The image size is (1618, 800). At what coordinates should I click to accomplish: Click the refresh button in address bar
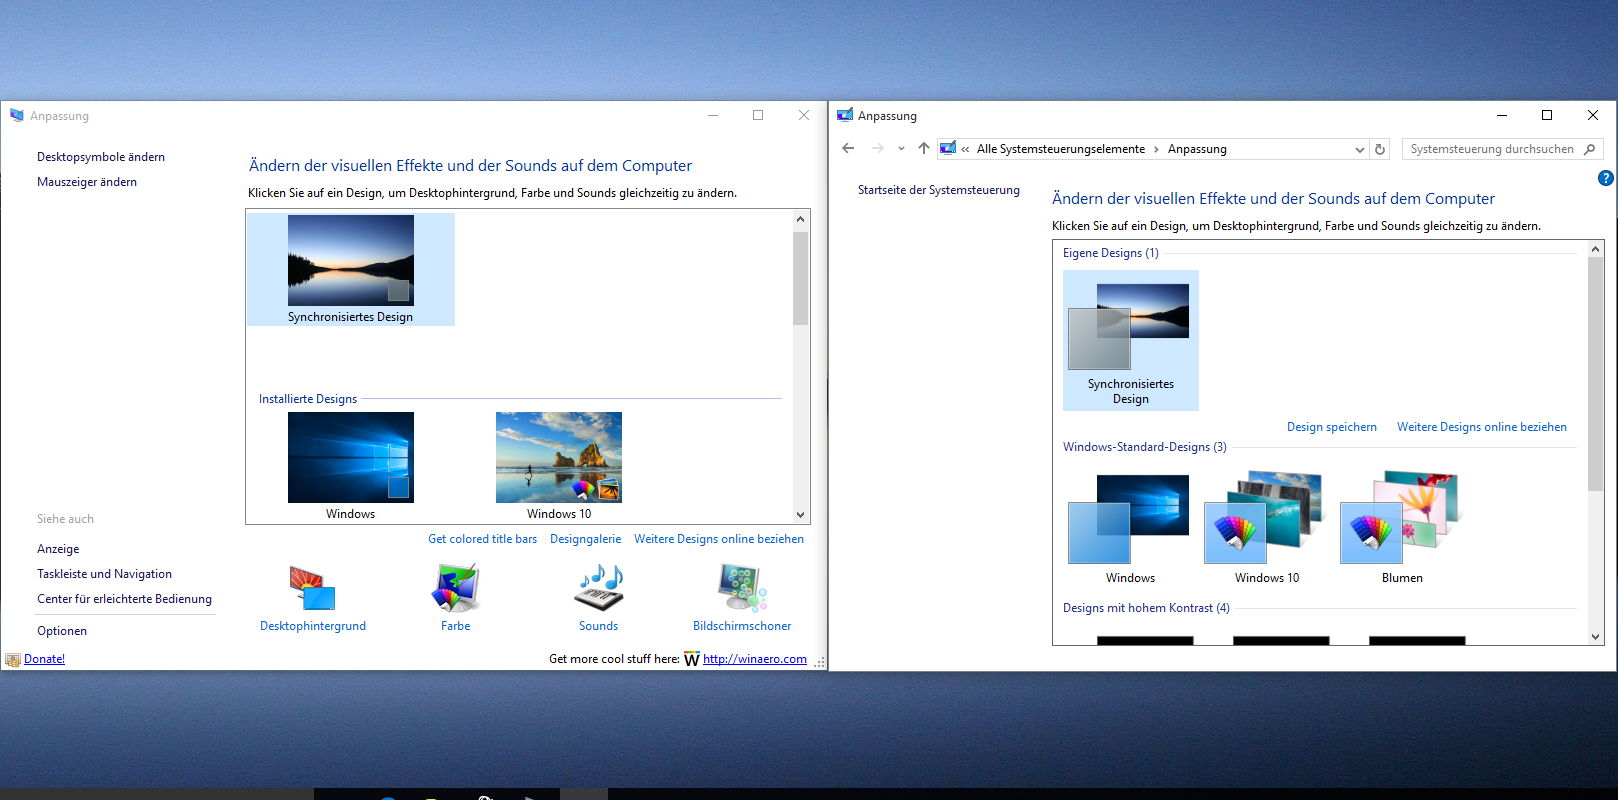tap(1380, 149)
